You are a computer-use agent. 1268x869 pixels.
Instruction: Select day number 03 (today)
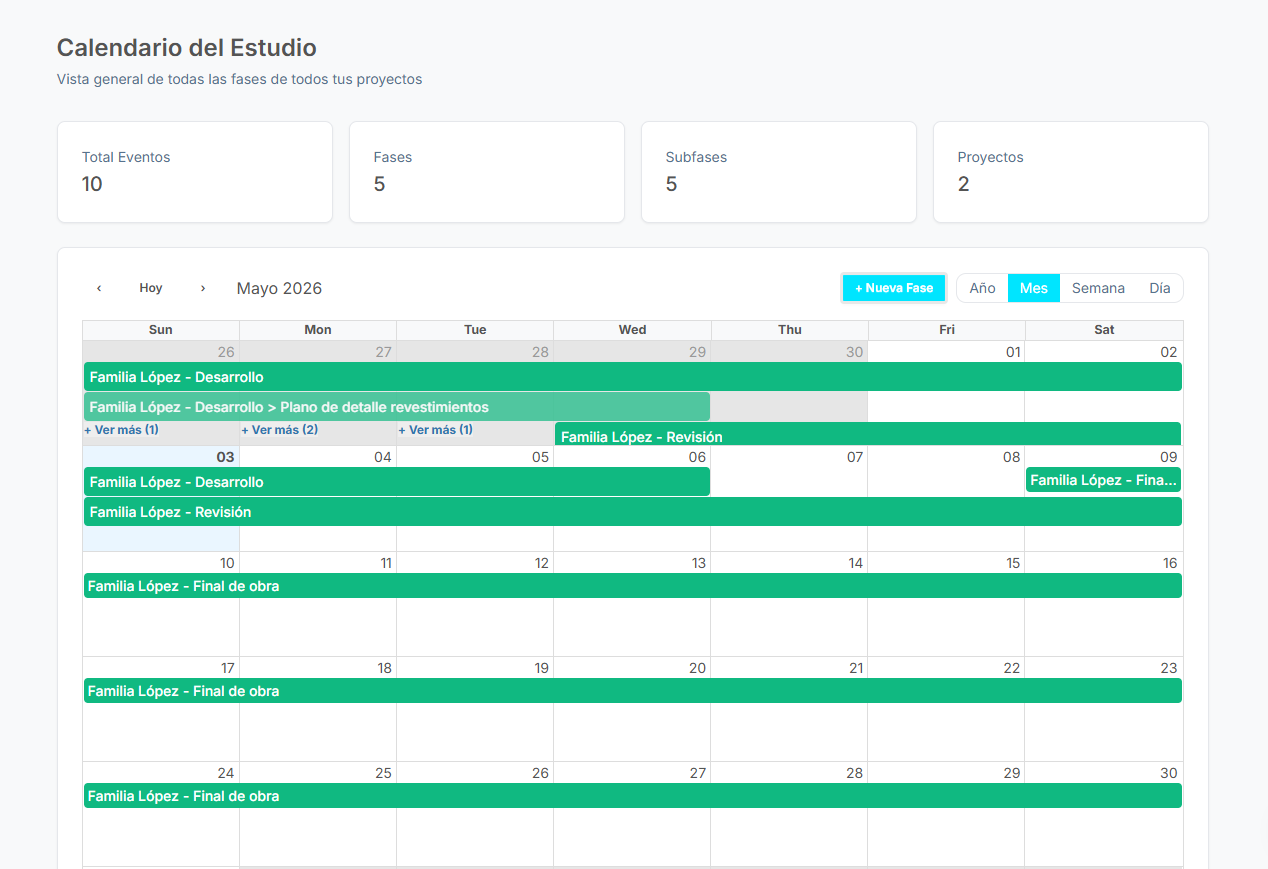coord(225,457)
